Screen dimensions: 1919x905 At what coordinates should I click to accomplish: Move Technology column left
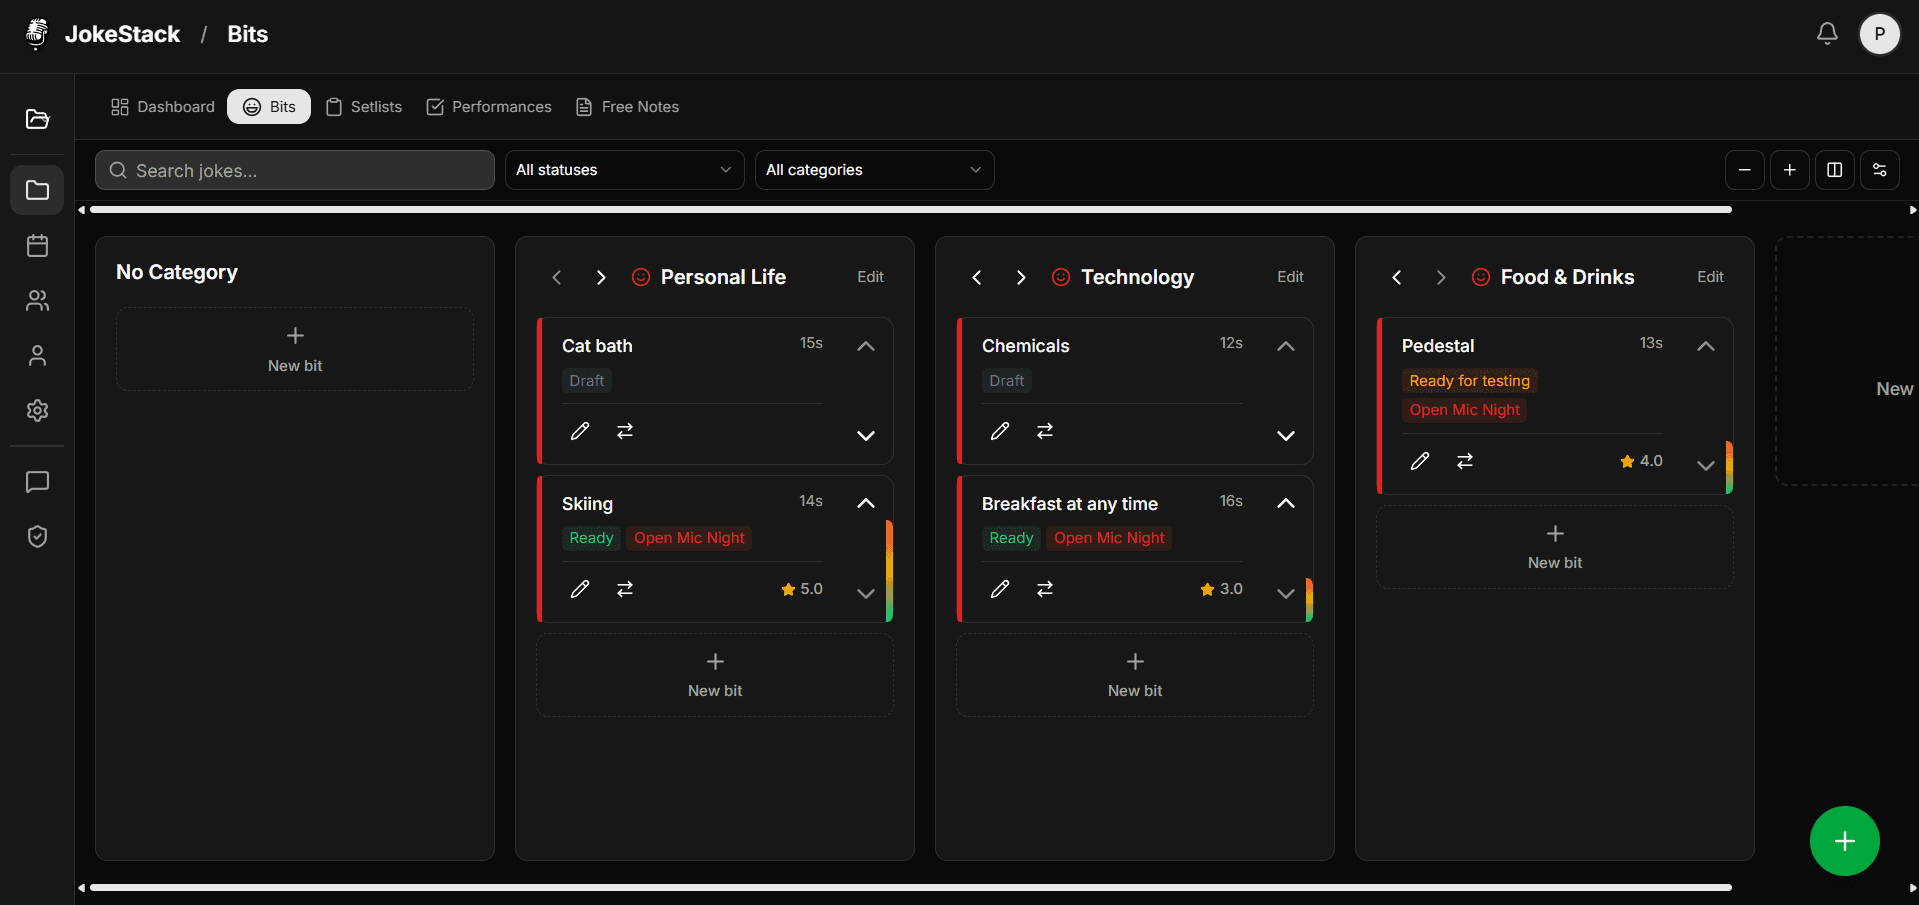click(977, 277)
